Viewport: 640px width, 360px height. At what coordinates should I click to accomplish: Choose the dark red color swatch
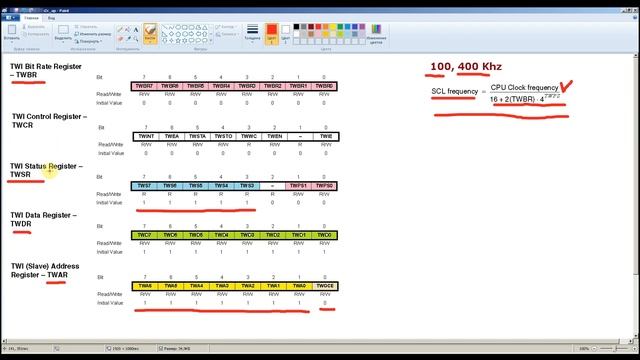tap(311, 27)
